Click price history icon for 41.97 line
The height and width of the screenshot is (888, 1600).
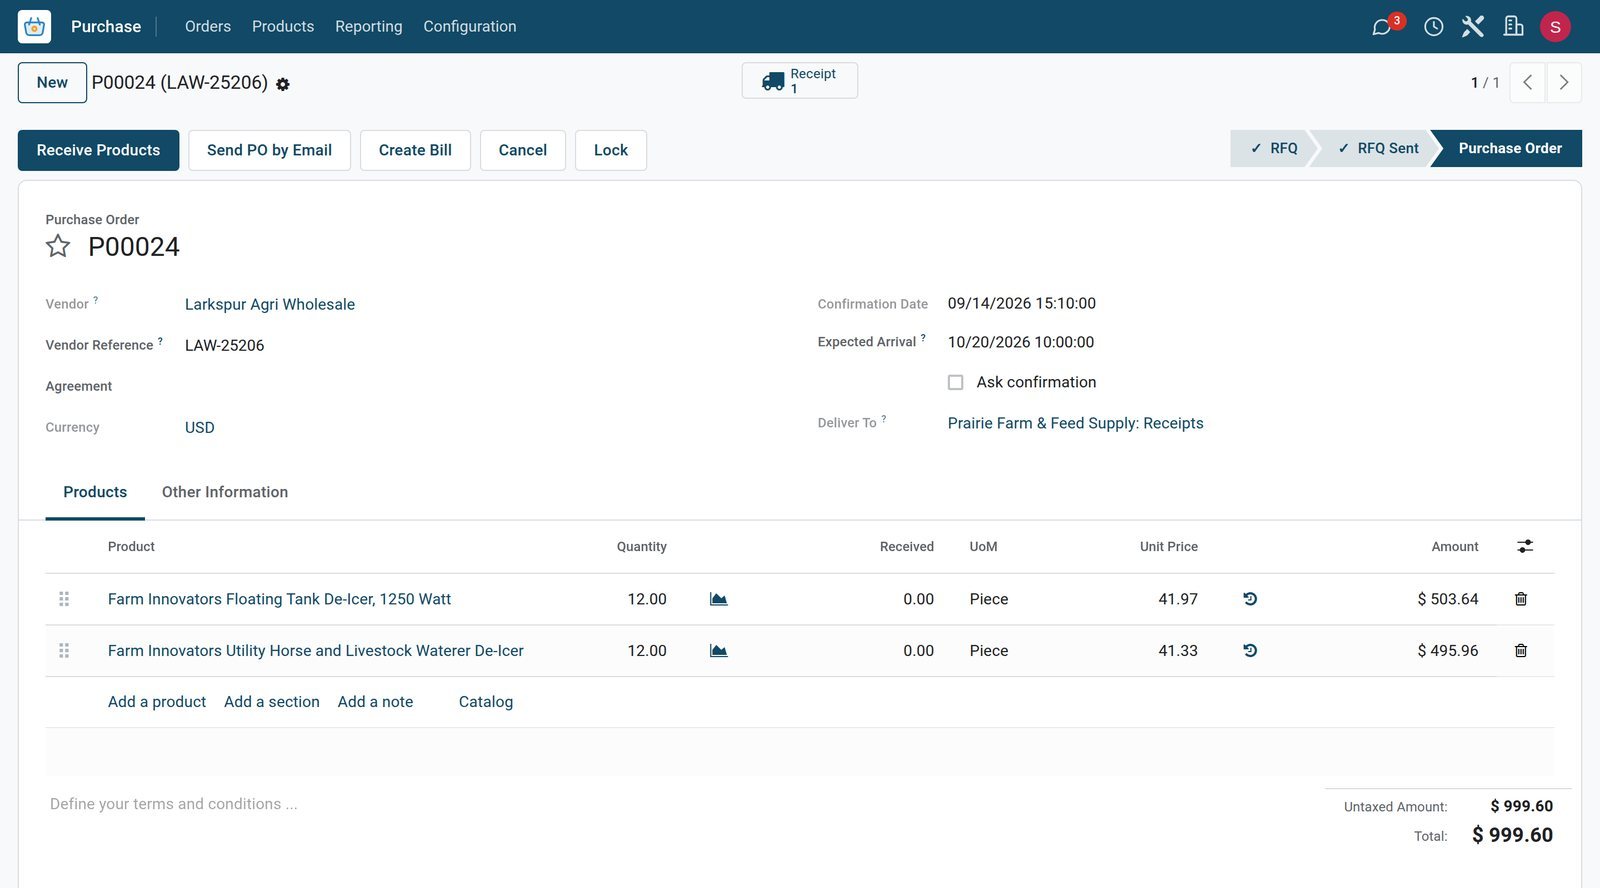tap(1250, 599)
